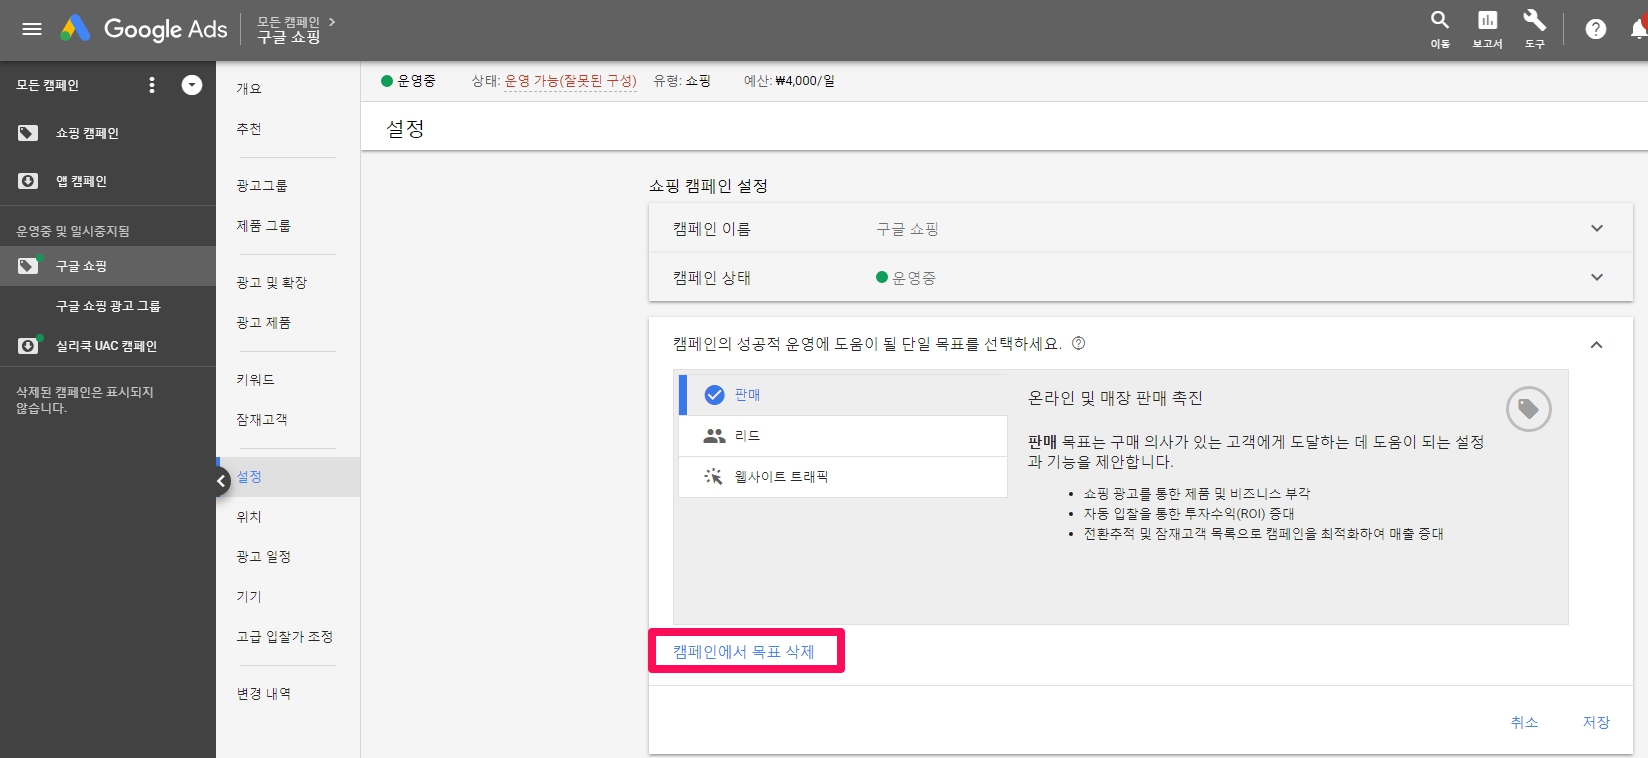Open the reports chart icon
1648x758 pixels.
pos(1487,20)
